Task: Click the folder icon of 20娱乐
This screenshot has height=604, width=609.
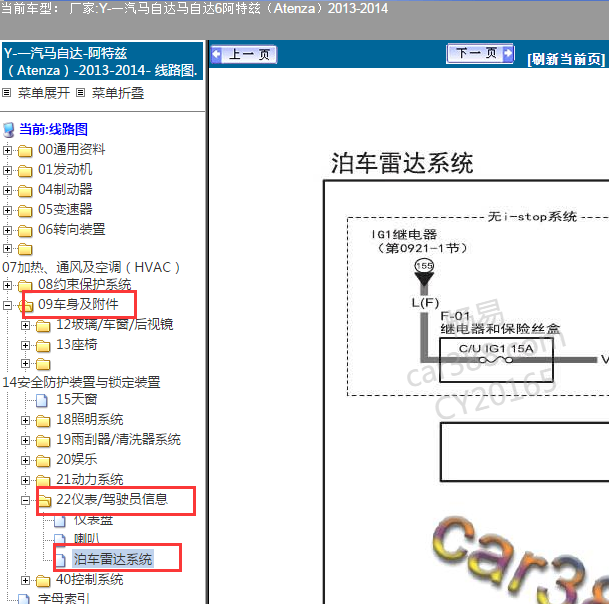Action: [x=43, y=461]
